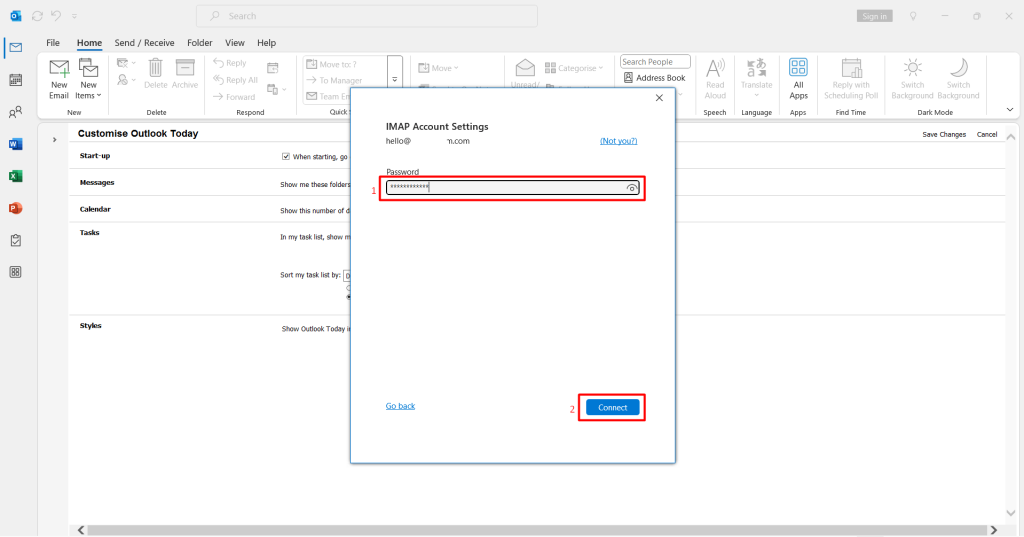Click the Password input field
Image resolution: width=1024 pixels, height=537 pixels.
pos(513,188)
